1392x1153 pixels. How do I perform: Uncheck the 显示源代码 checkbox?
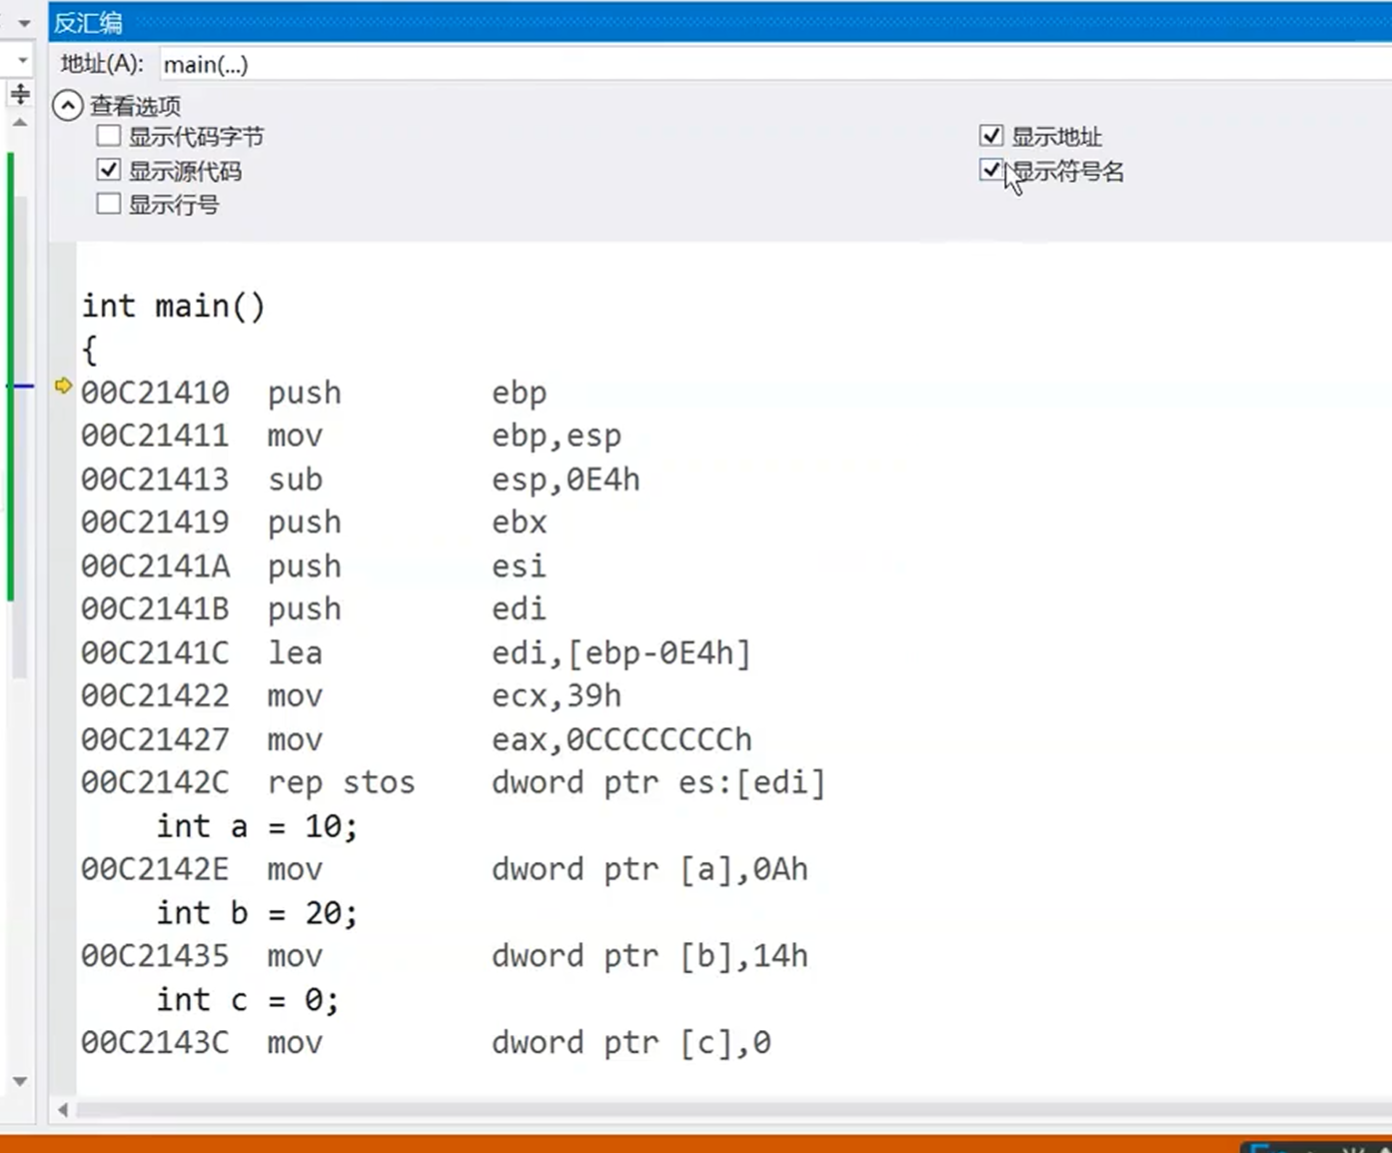pyautogui.click(x=109, y=170)
